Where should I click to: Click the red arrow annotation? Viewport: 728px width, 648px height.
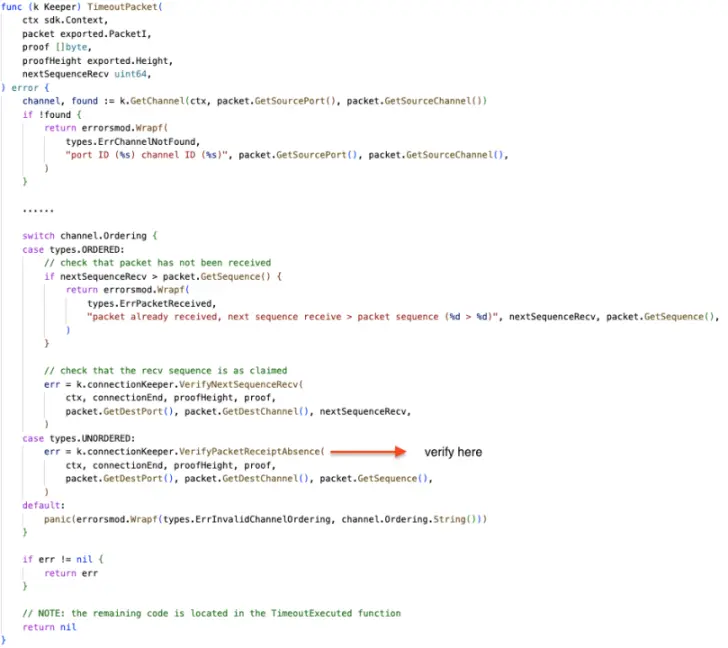(368, 452)
